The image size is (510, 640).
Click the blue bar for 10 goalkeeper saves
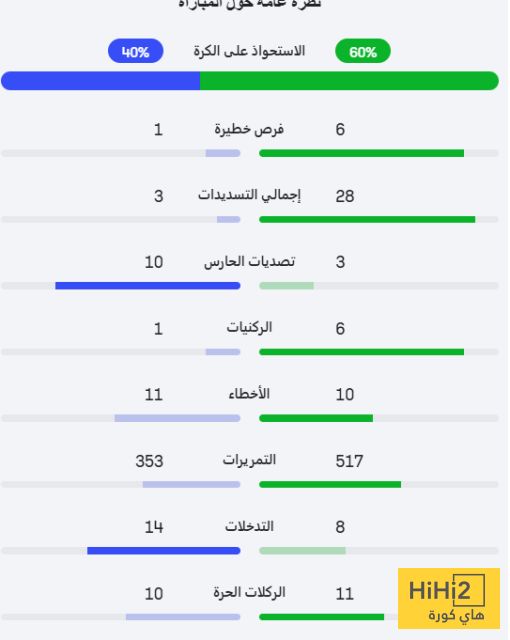pos(148,286)
